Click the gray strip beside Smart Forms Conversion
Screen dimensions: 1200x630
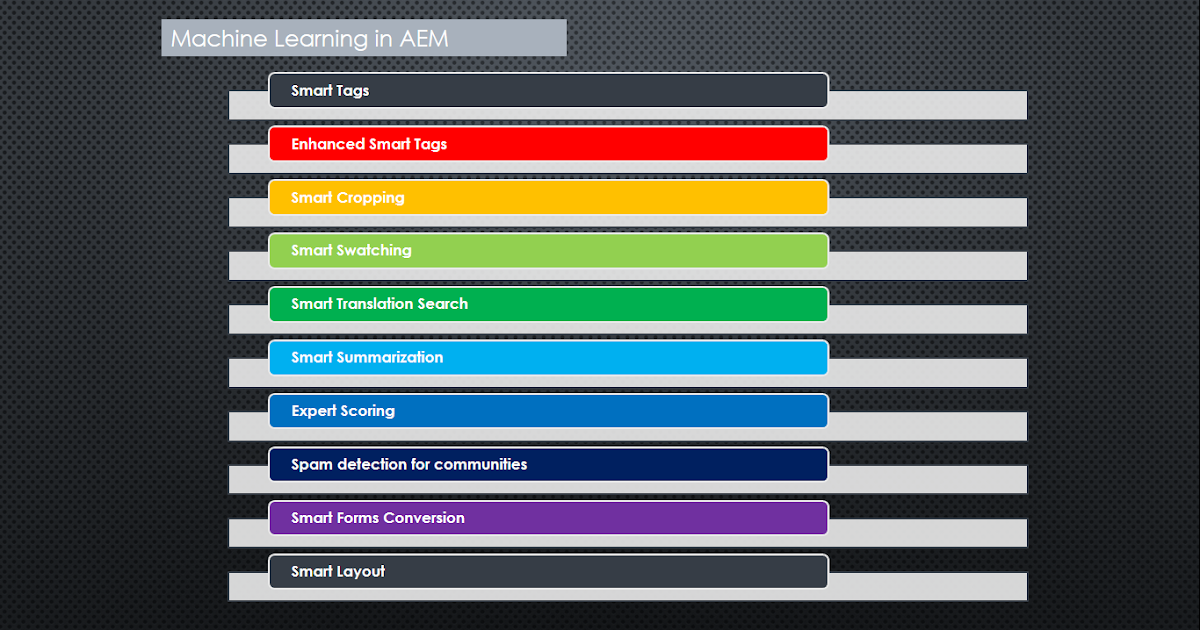(930, 532)
